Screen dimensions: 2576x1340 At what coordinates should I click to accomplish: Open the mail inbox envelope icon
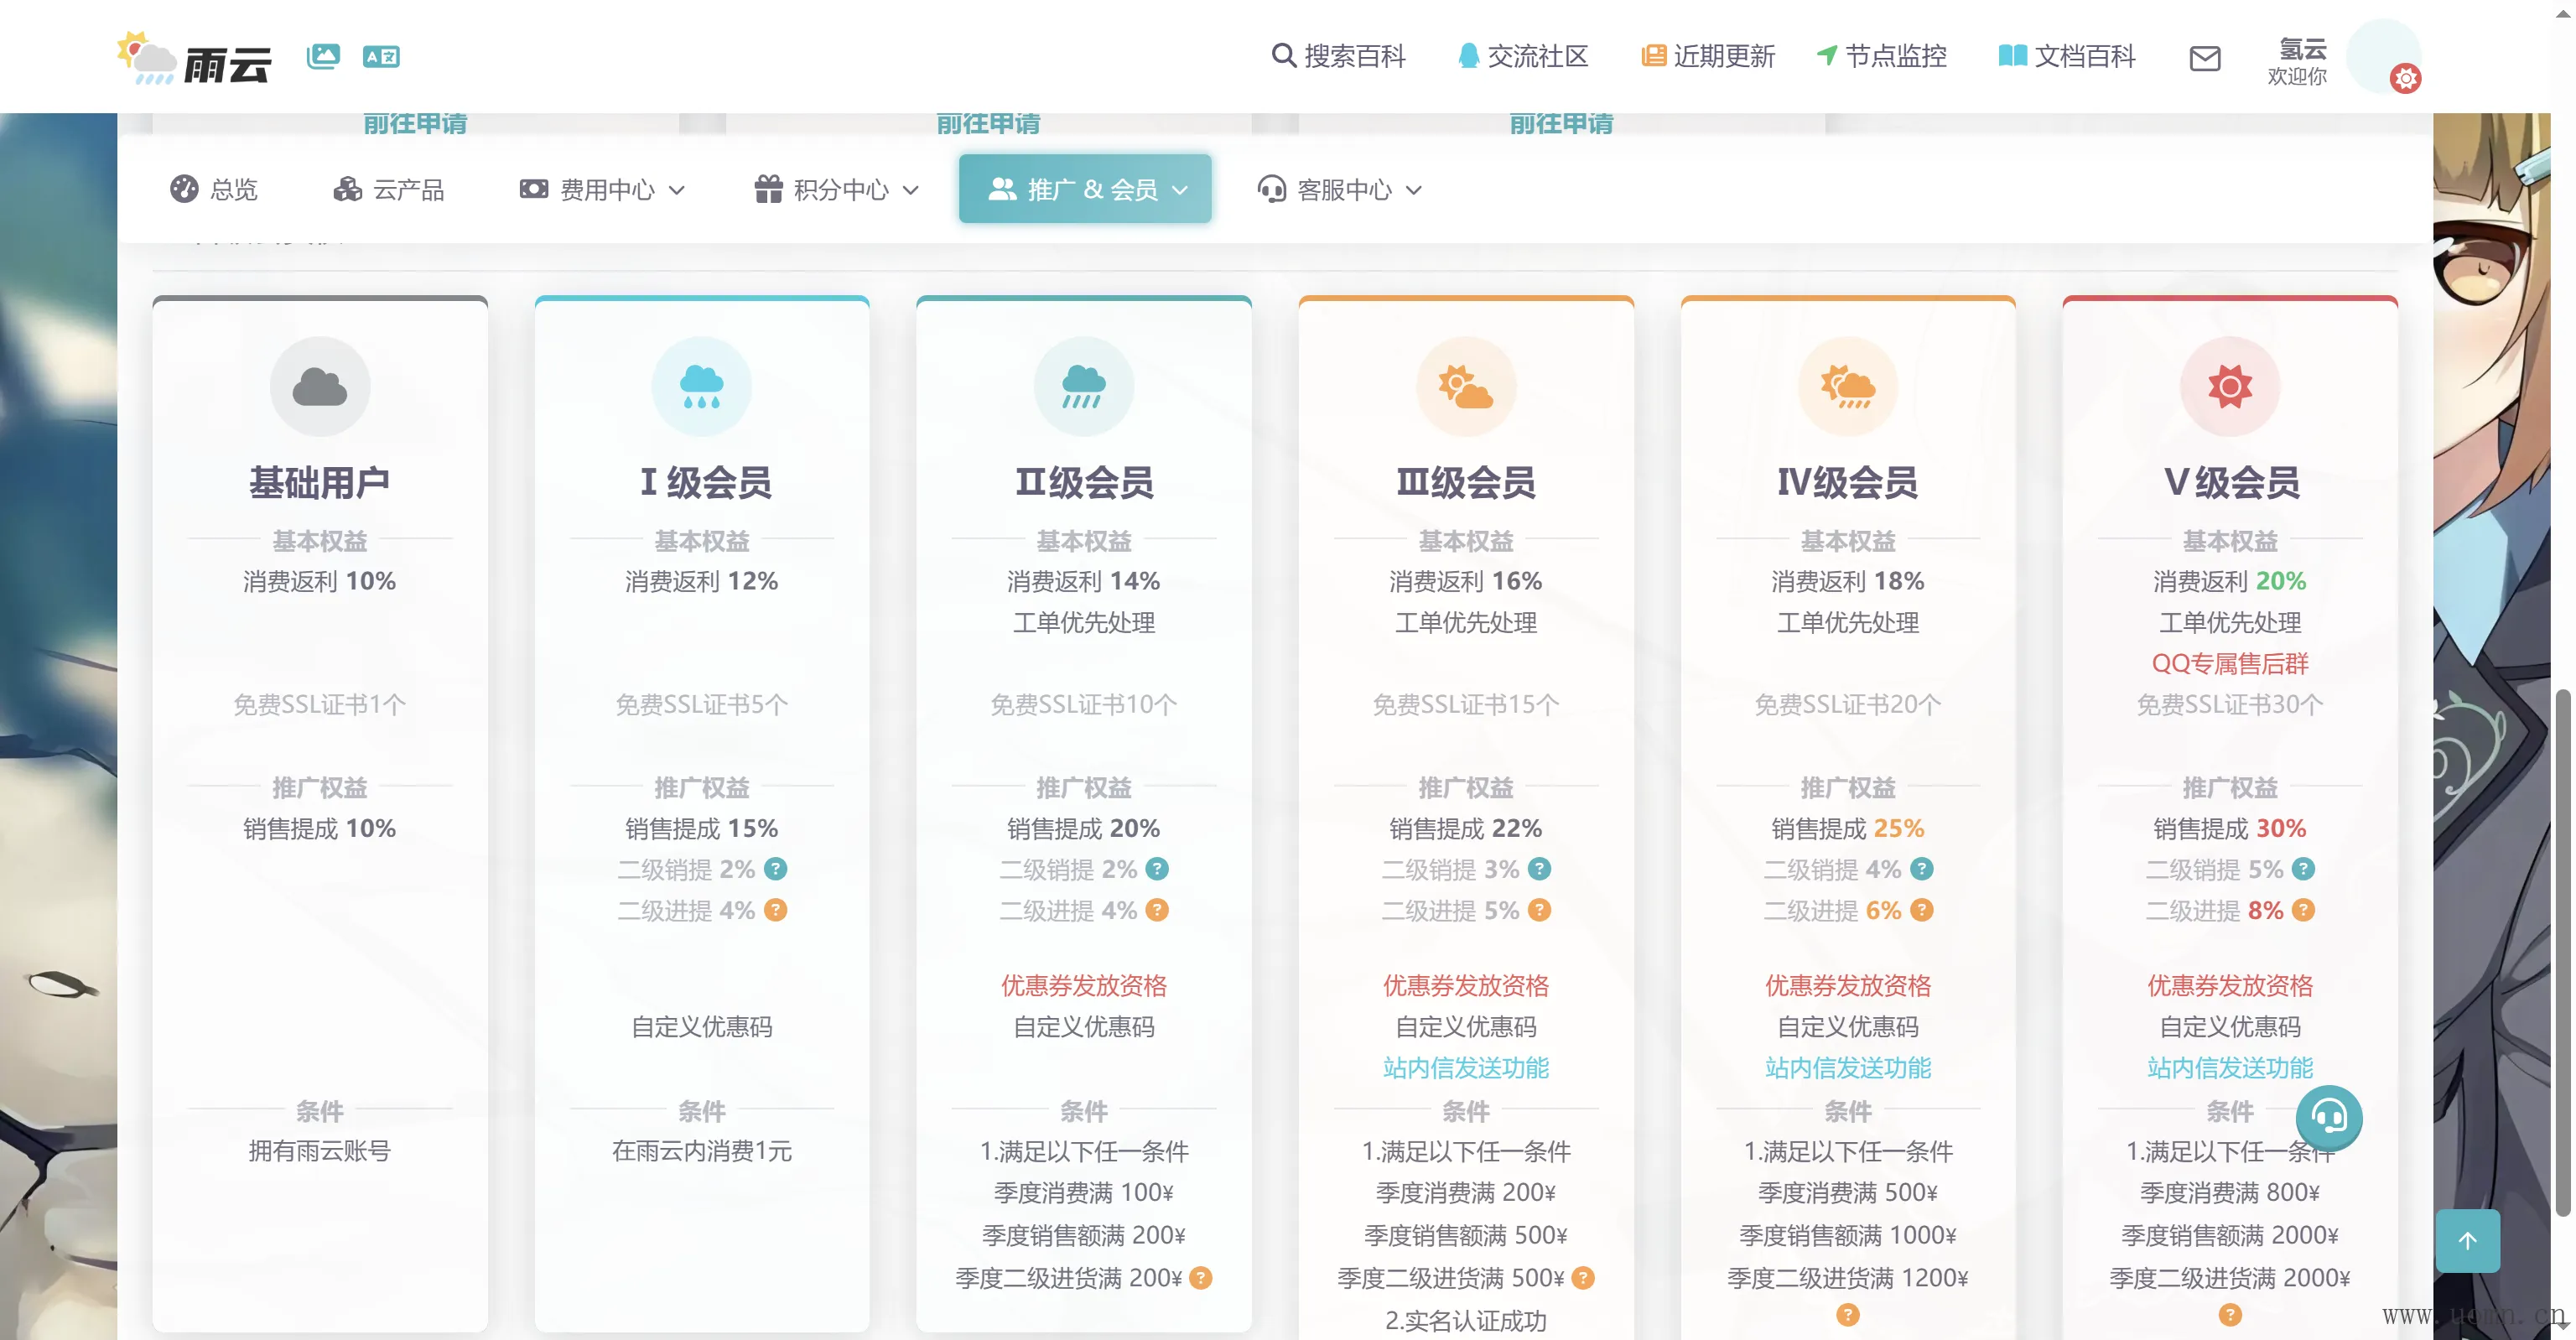tap(2204, 58)
